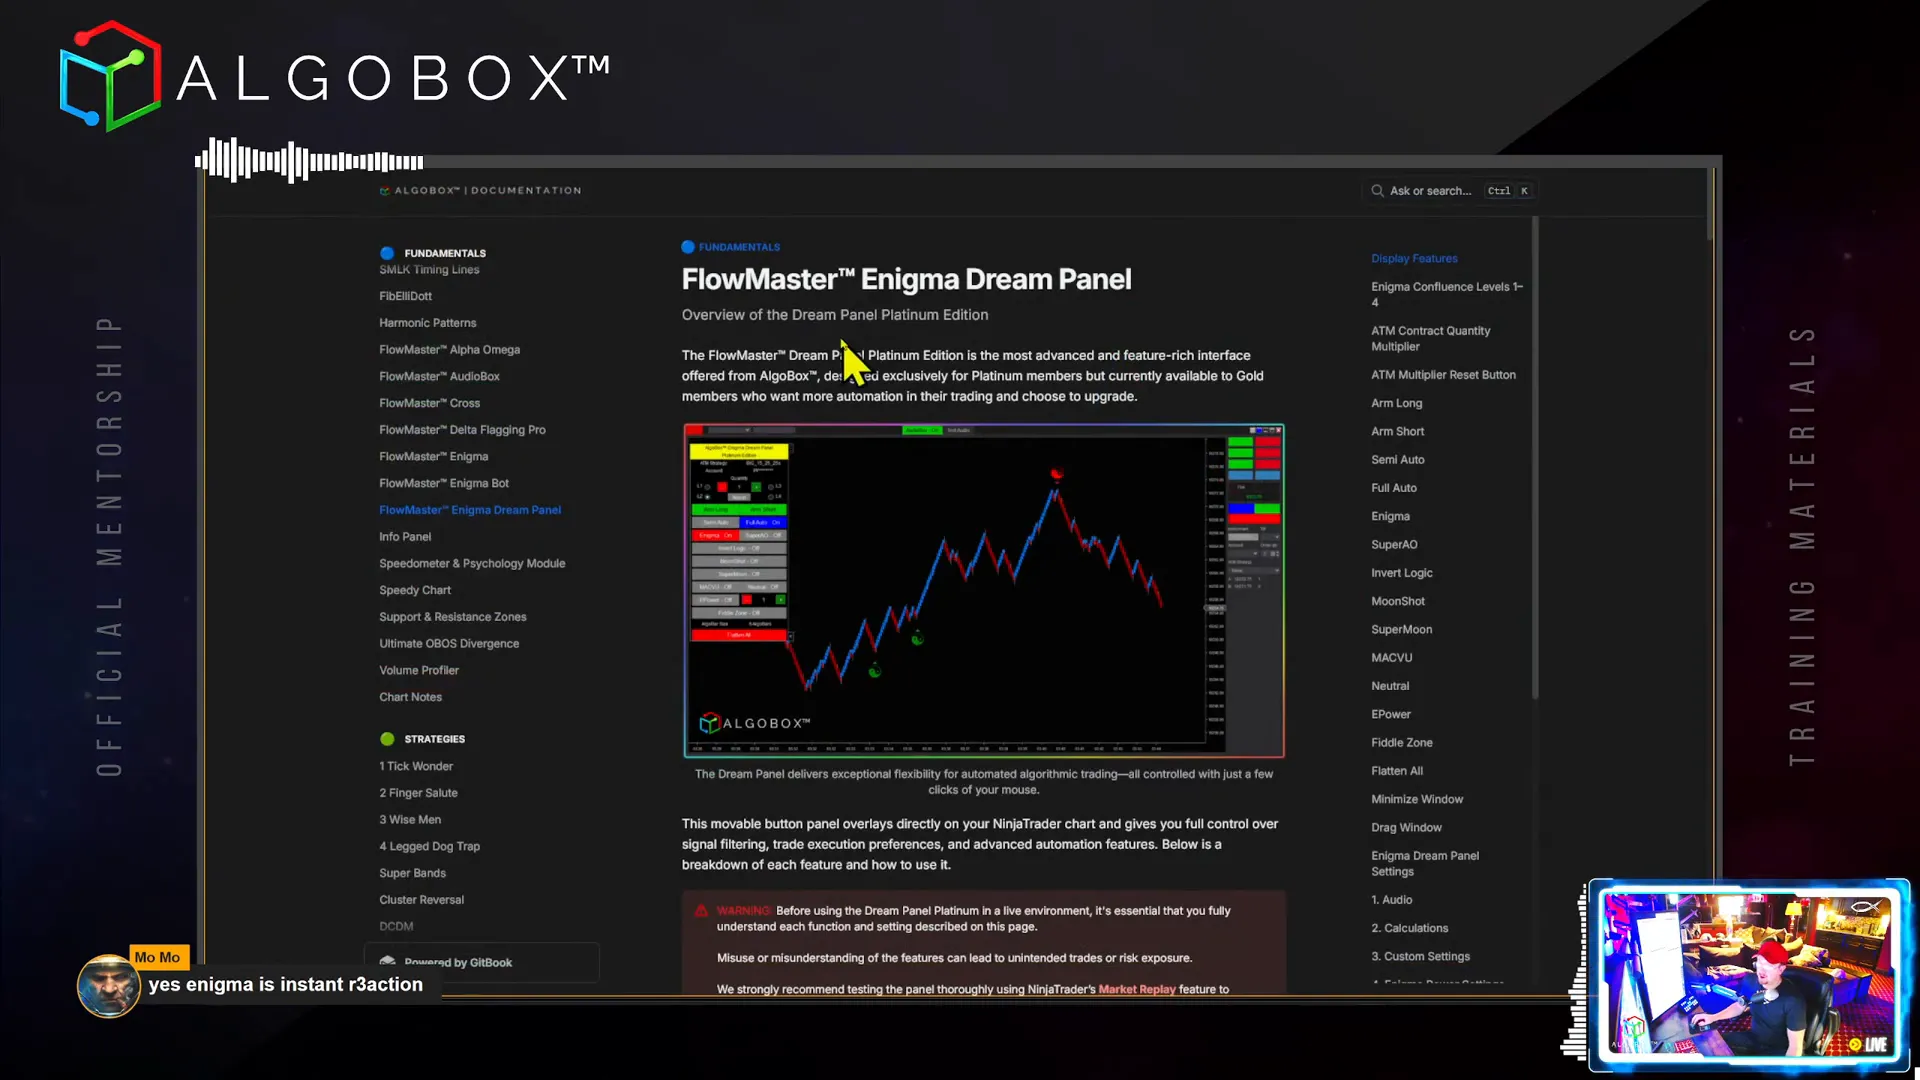Screen dimensions: 1920x1080
Task: Jump to Flatten All section
Action: coord(1396,772)
